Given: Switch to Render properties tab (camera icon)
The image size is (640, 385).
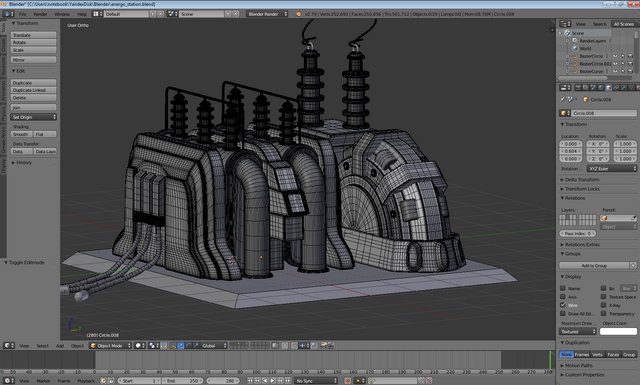Looking at the screenshot, I should pyautogui.click(x=578, y=87).
